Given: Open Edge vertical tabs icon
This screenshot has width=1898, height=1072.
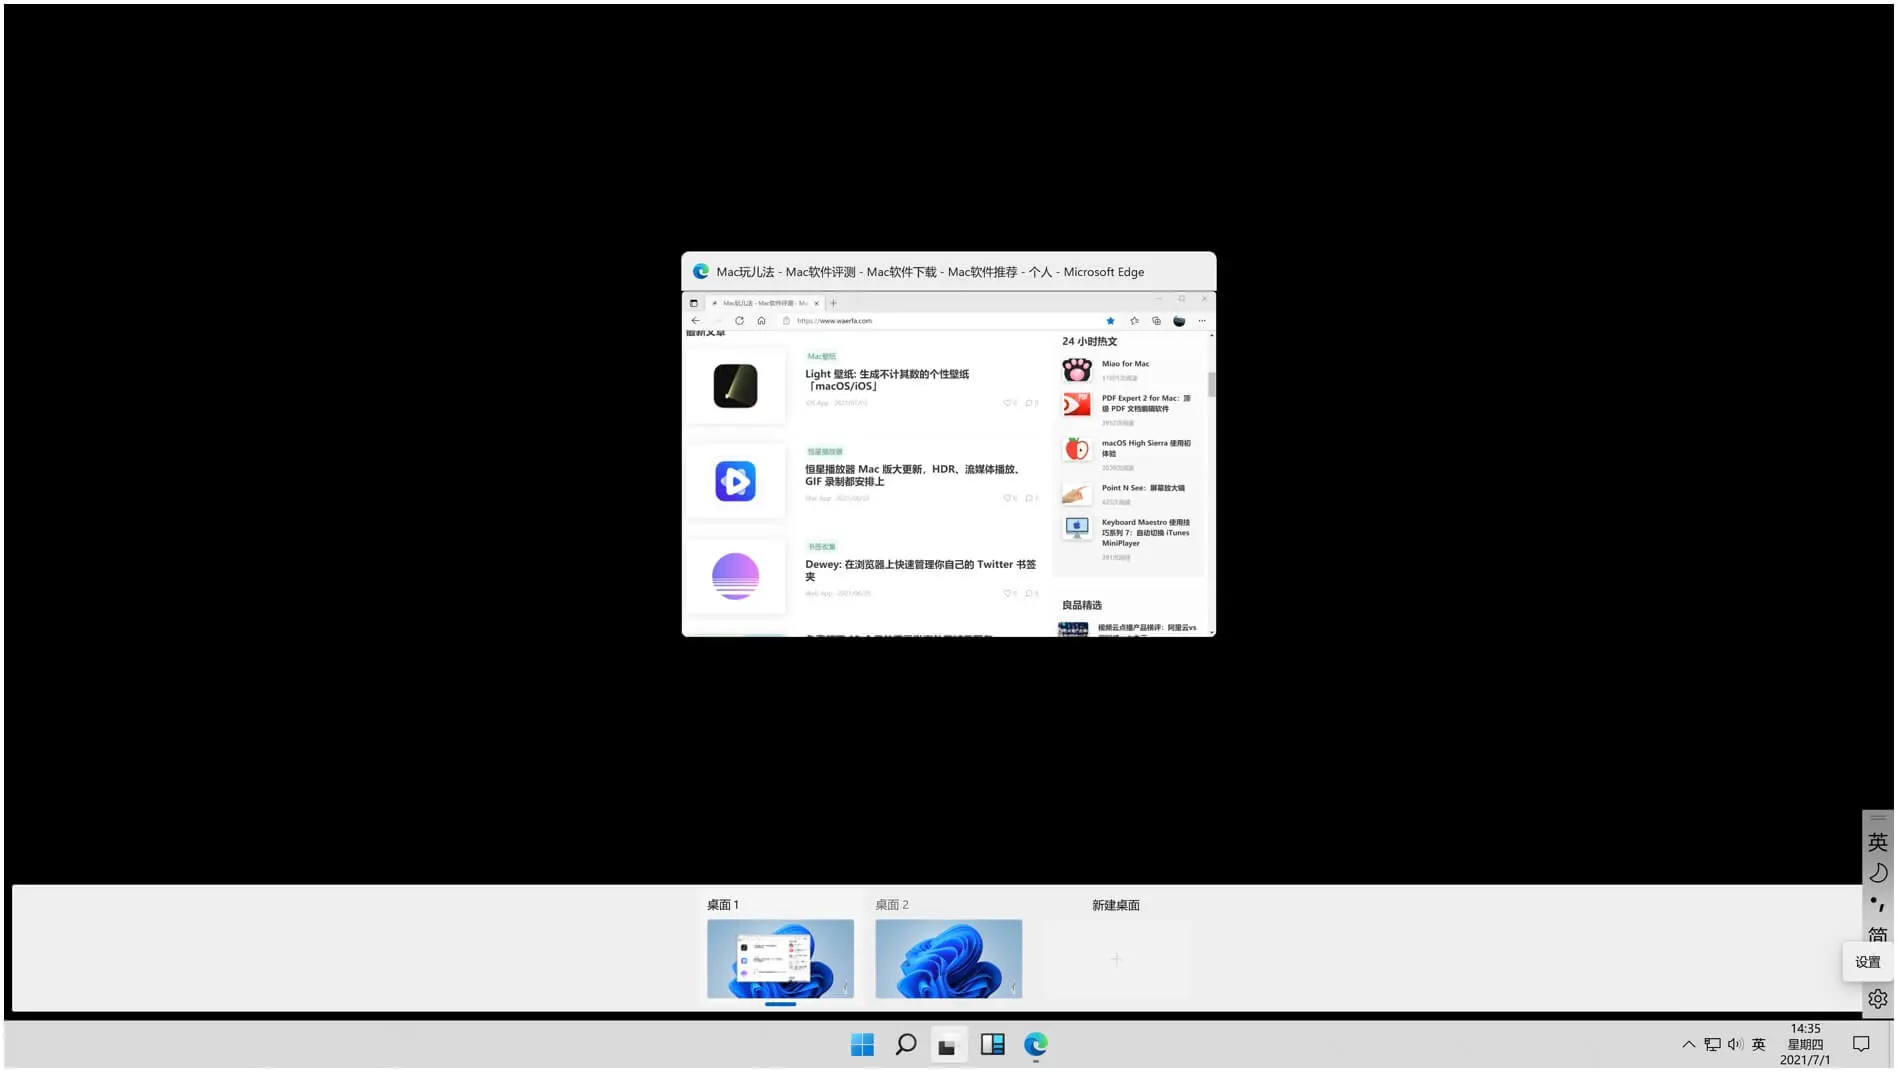Looking at the screenshot, I should pyautogui.click(x=693, y=303).
